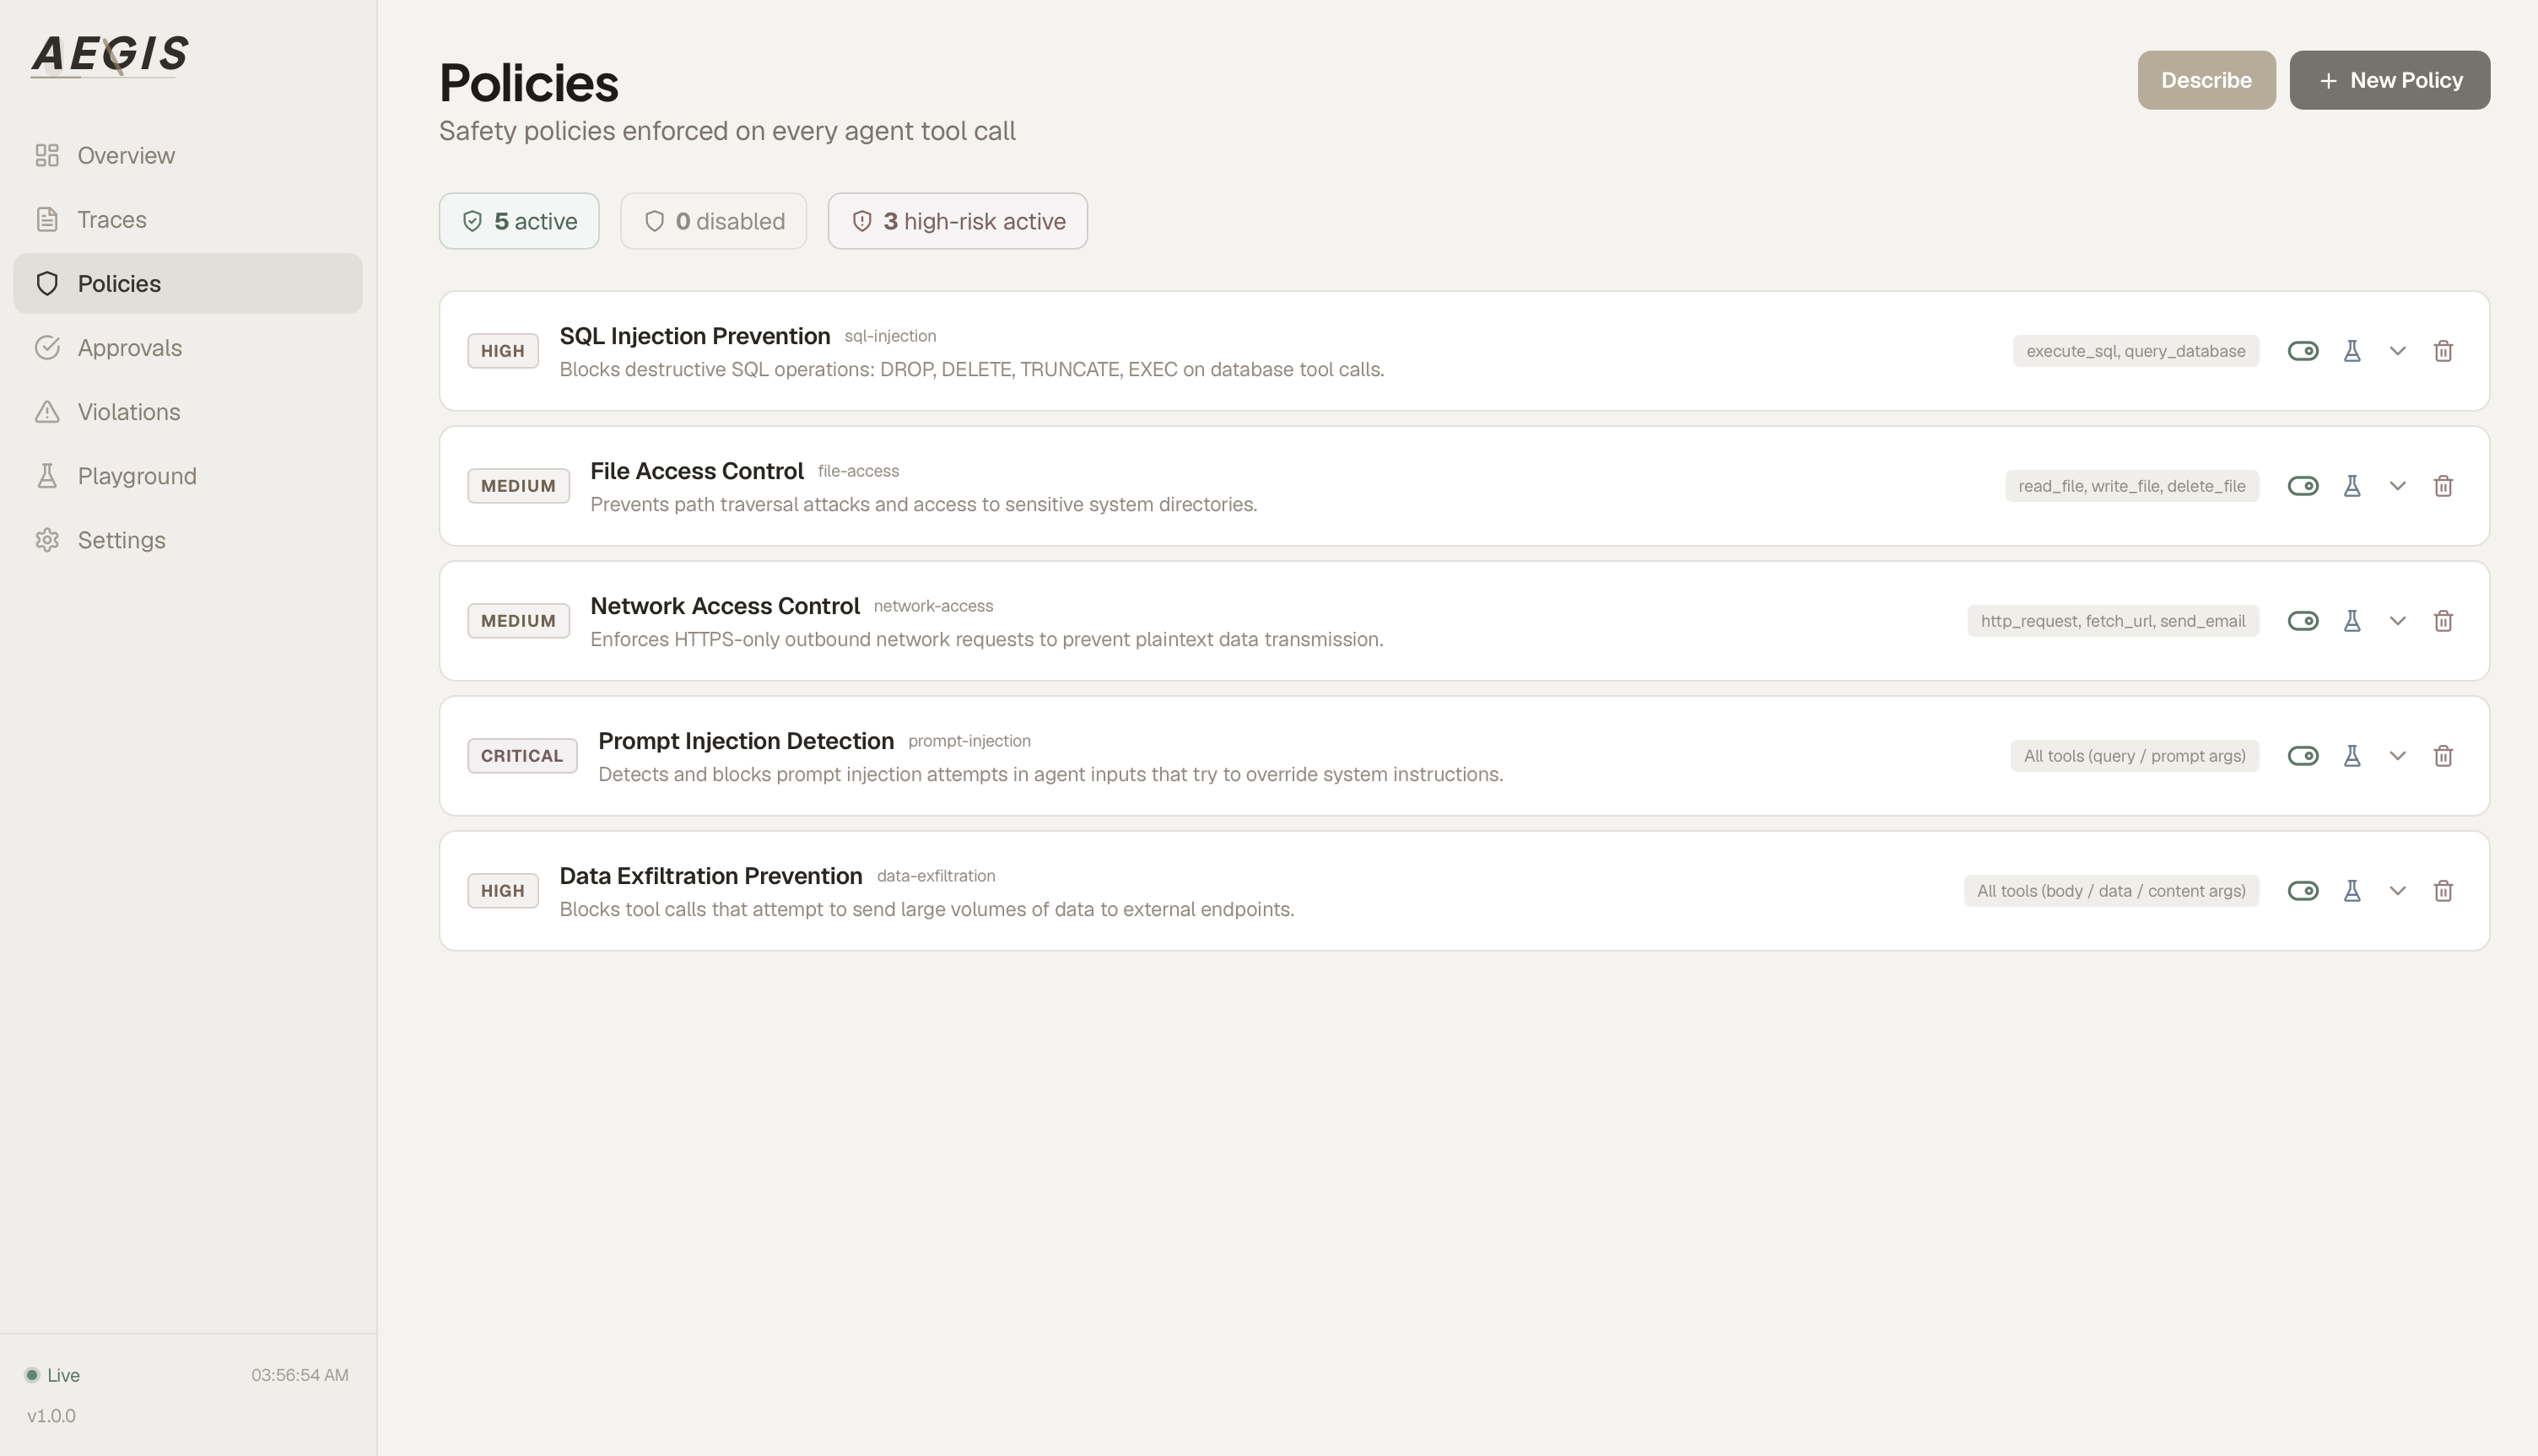Delete the Prompt Injection Detection policy
Image resolution: width=2538 pixels, height=1456 pixels.
click(2443, 756)
